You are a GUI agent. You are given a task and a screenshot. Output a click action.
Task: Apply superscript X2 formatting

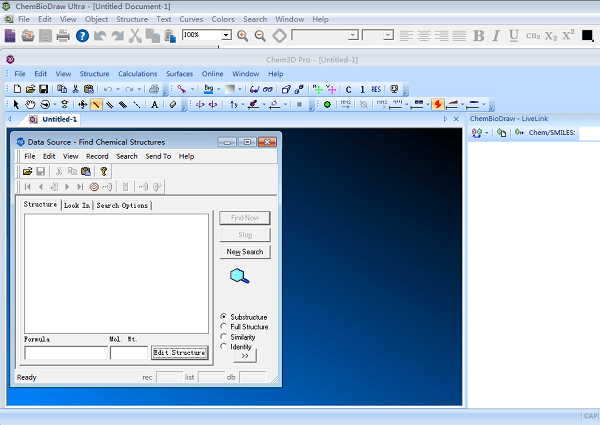[x=569, y=35]
